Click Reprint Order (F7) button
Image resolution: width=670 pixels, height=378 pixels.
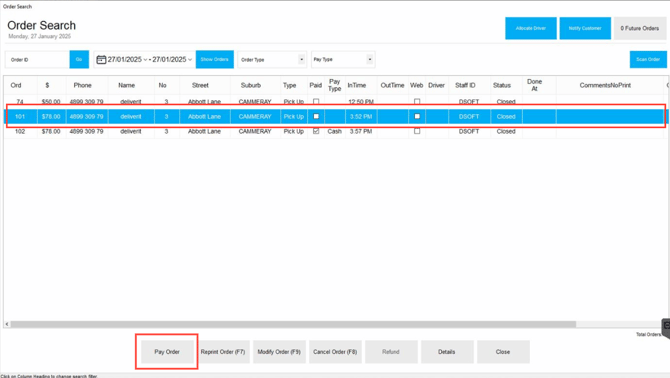tap(223, 352)
